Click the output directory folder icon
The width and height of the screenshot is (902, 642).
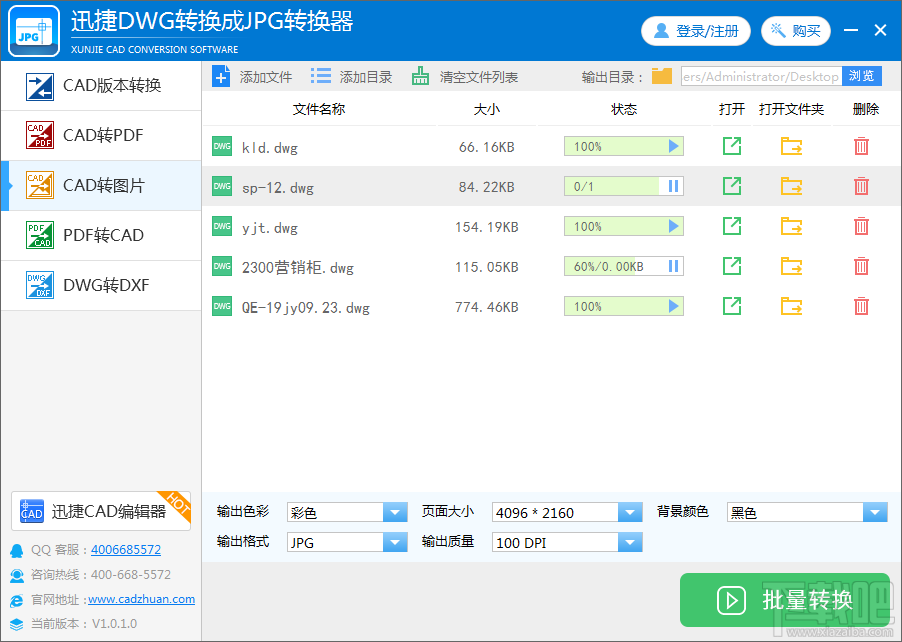point(662,76)
